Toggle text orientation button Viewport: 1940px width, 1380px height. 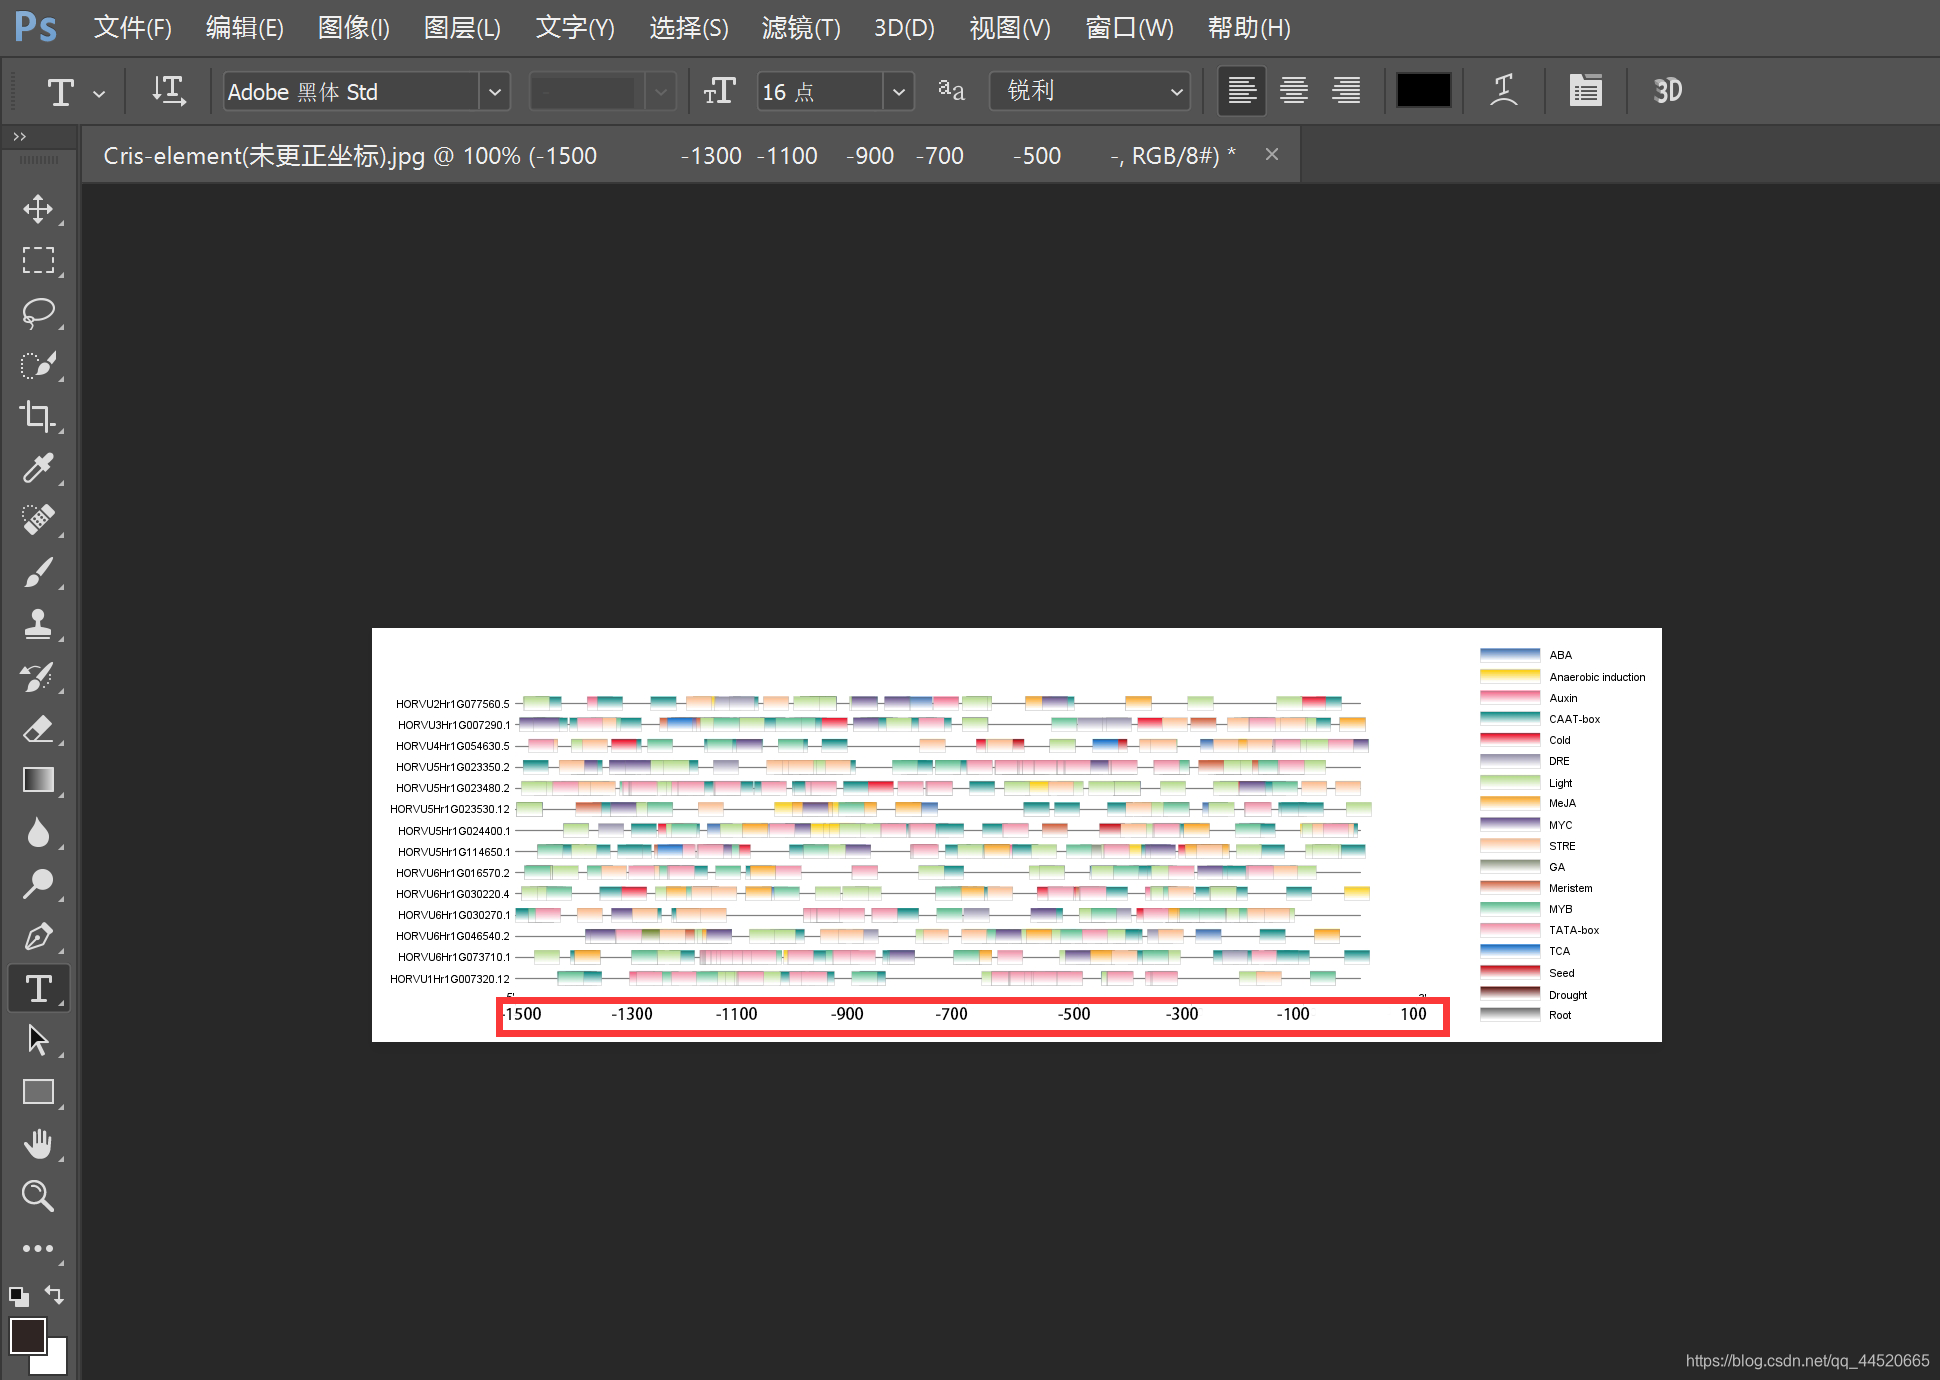(x=168, y=91)
